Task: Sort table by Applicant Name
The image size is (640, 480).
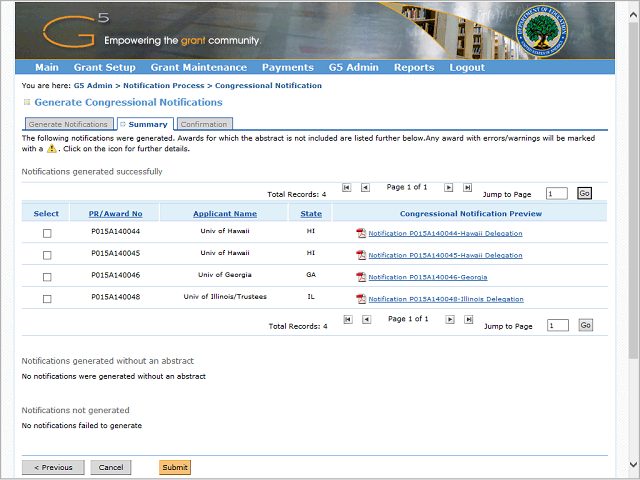Action: point(225,213)
